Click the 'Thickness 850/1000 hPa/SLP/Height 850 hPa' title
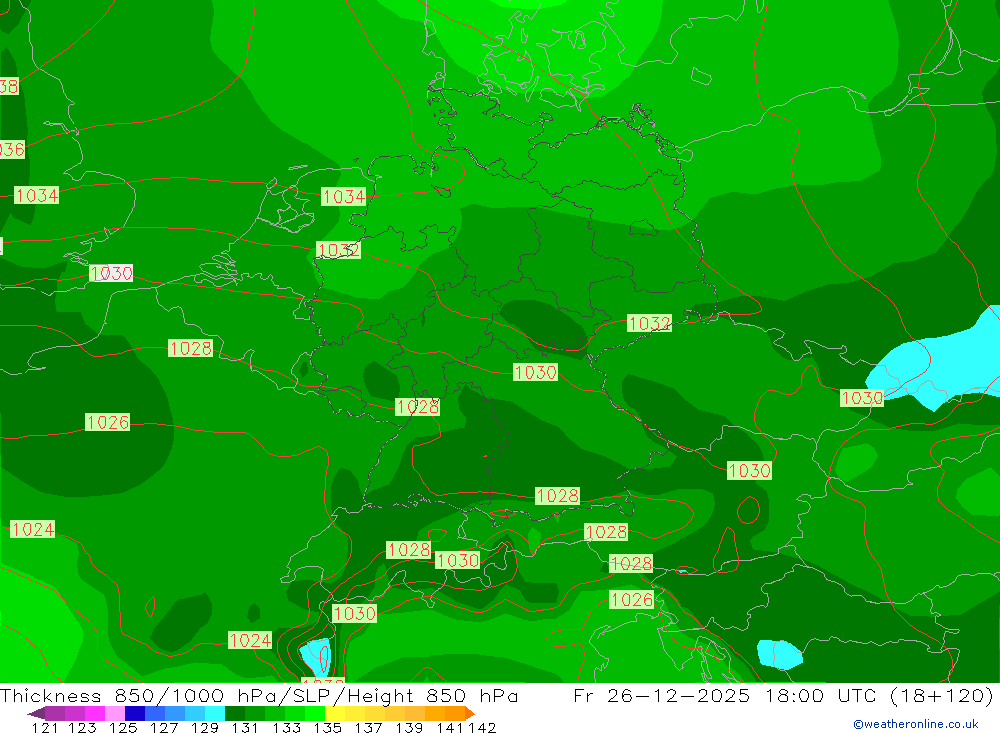Screen dimensions: 1000x733 point(259,695)
